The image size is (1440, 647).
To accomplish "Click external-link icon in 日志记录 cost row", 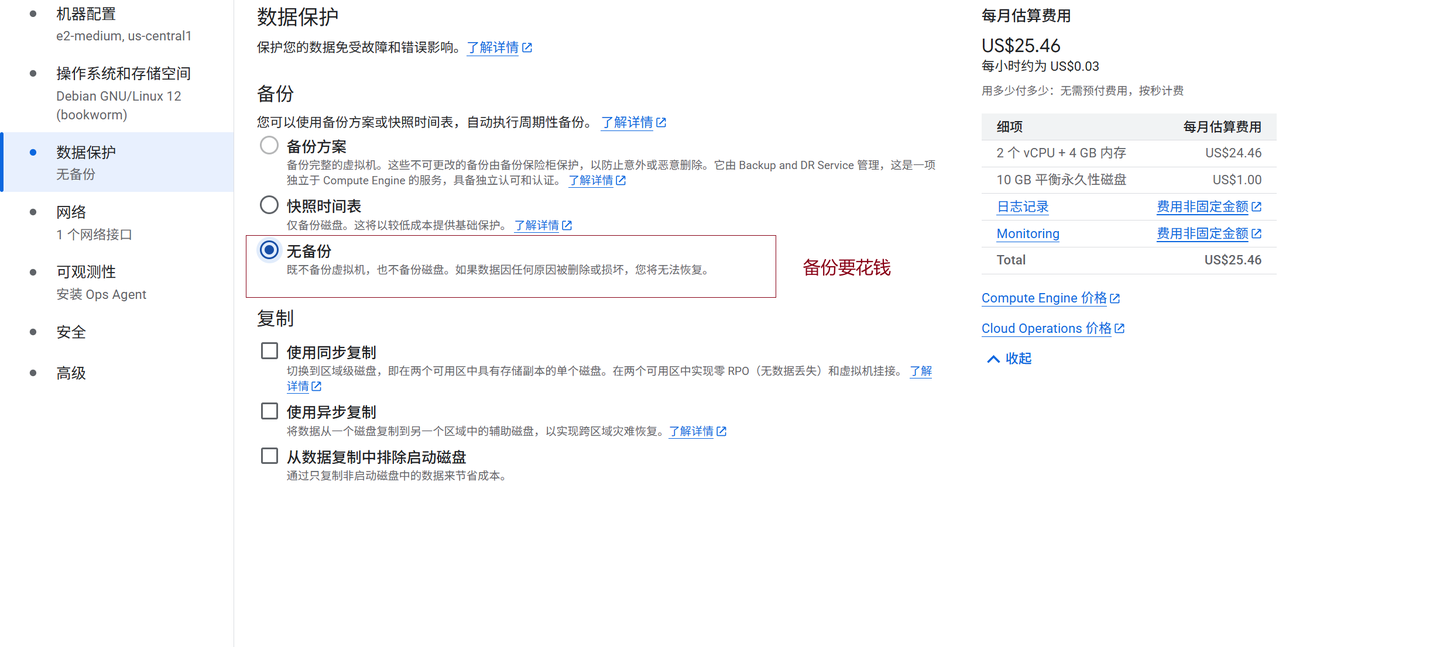I will [x=1256, y=207].
